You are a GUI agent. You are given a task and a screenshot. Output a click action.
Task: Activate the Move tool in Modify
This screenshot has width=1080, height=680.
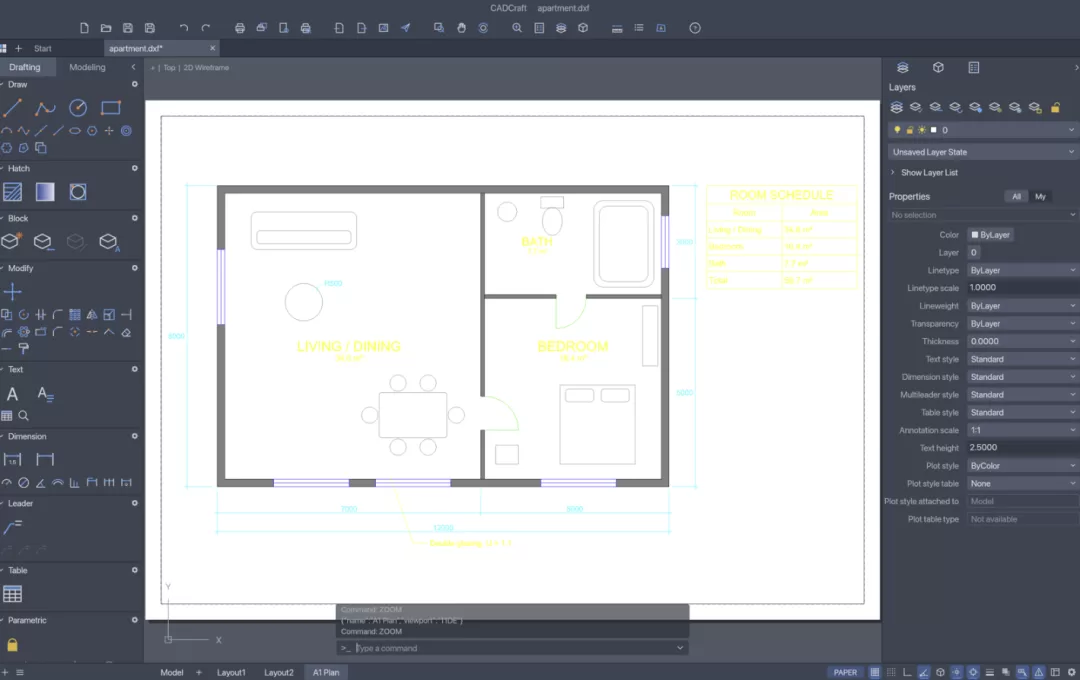(12, 292)
